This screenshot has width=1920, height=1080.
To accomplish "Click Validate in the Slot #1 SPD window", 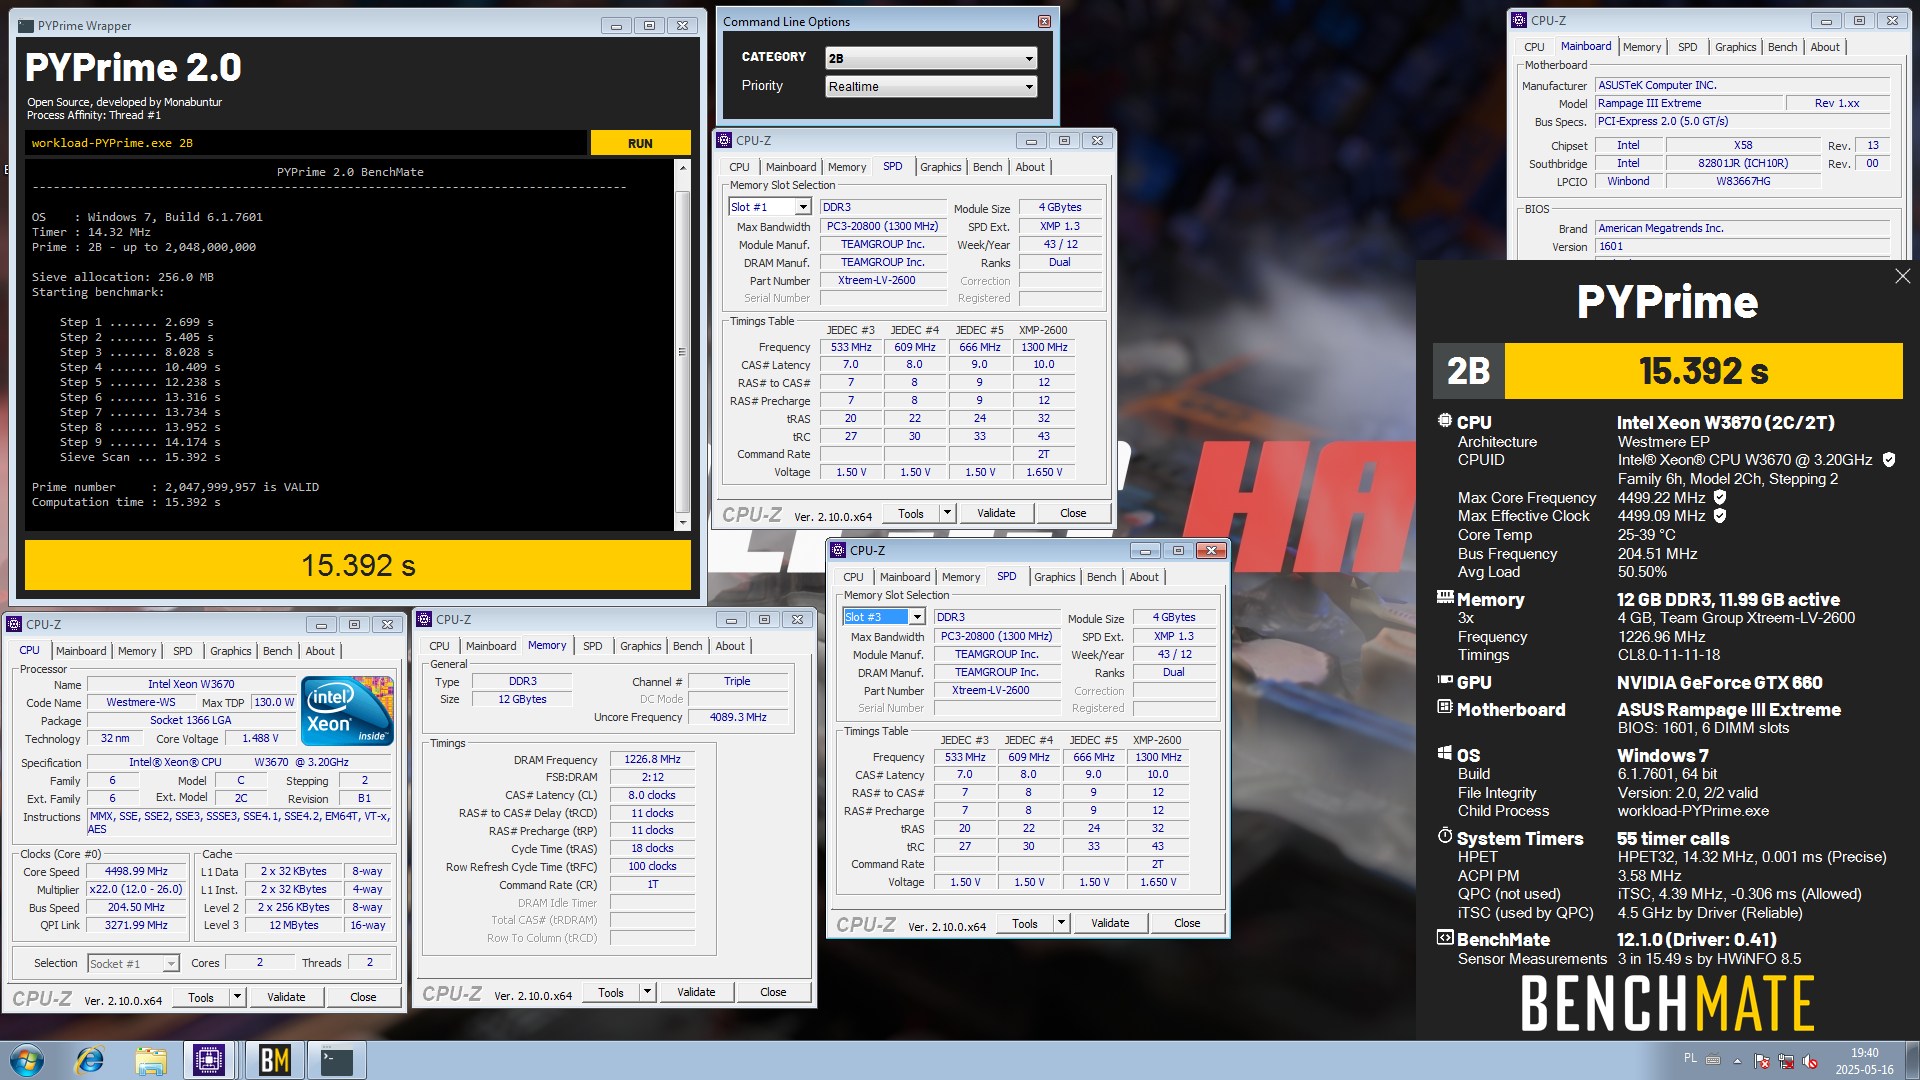I will click(x=996, y=513).
